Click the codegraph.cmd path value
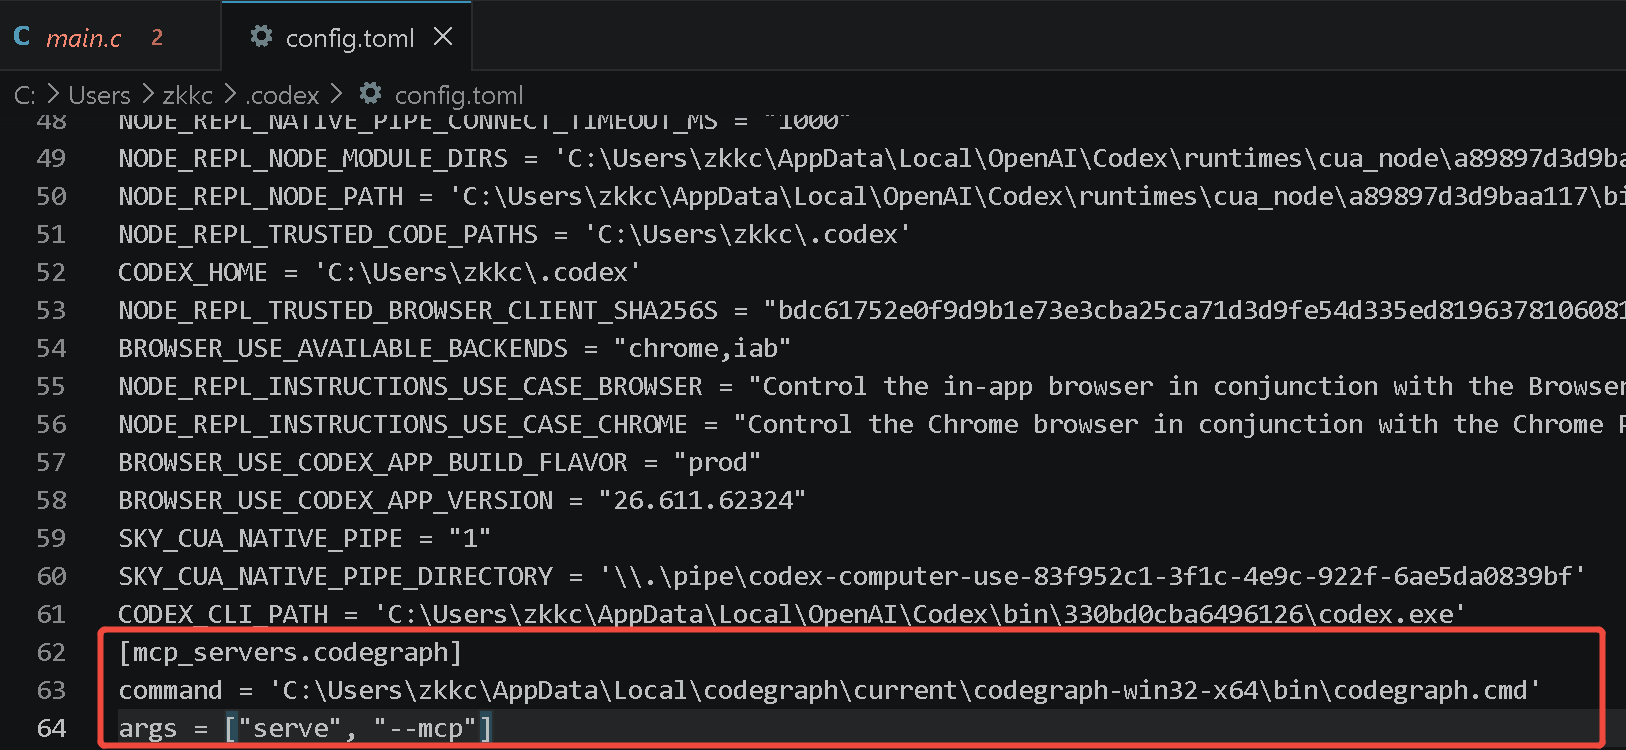 [x=905, y=690]
